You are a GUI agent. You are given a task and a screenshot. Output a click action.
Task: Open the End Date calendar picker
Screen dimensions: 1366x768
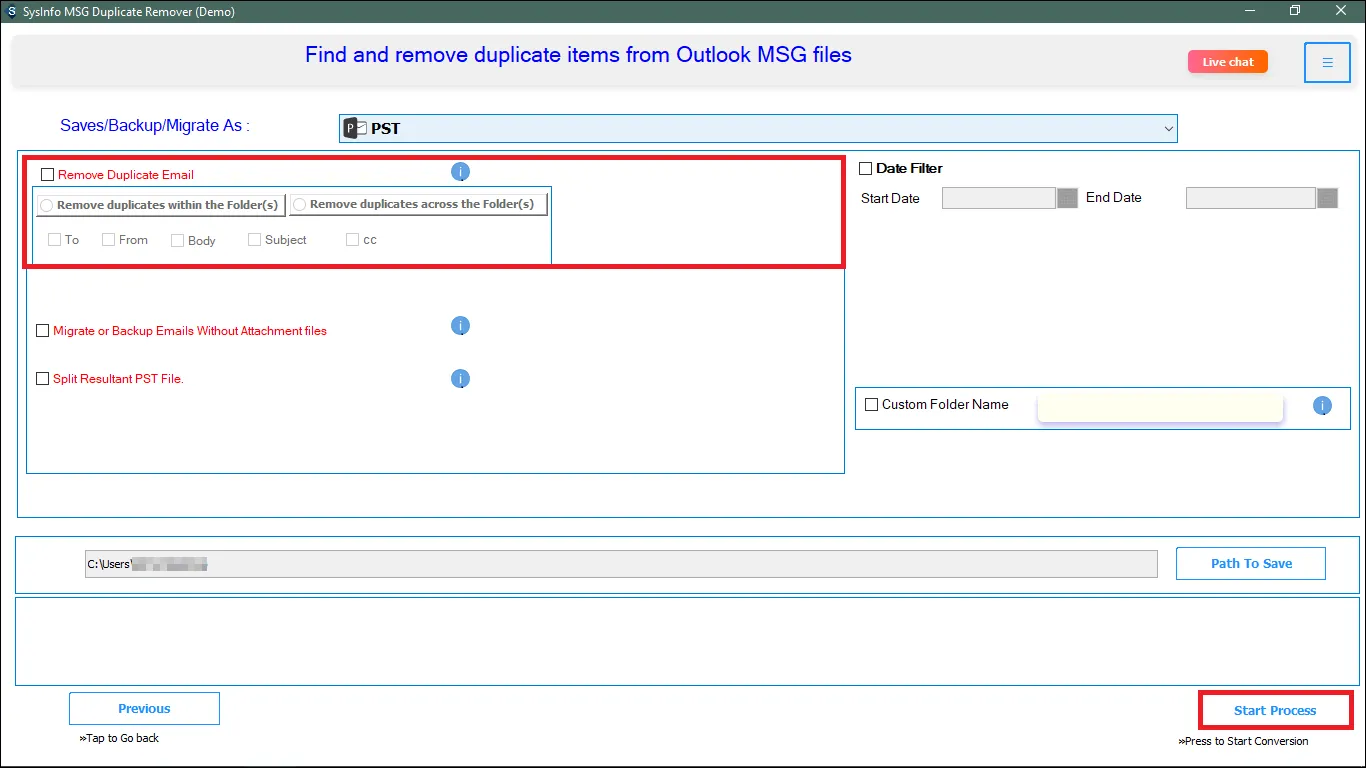1327,198
